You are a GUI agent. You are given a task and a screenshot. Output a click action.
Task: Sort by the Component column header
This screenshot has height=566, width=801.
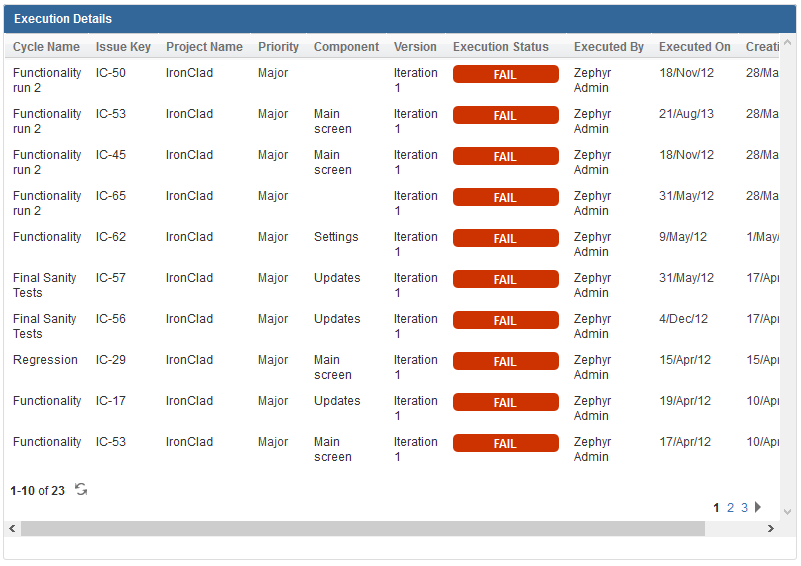click(346, 47)
